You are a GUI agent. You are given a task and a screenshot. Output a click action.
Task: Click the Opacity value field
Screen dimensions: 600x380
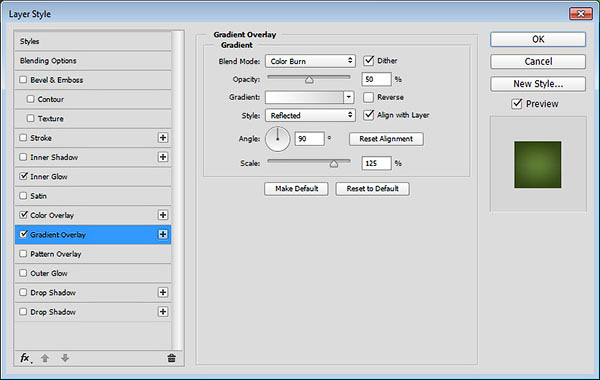(377, 79)
